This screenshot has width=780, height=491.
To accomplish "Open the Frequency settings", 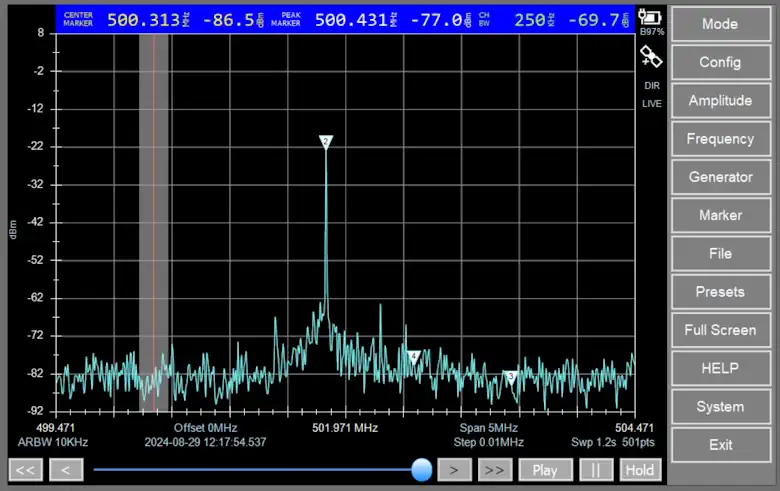I will click(x=720, y=139).
